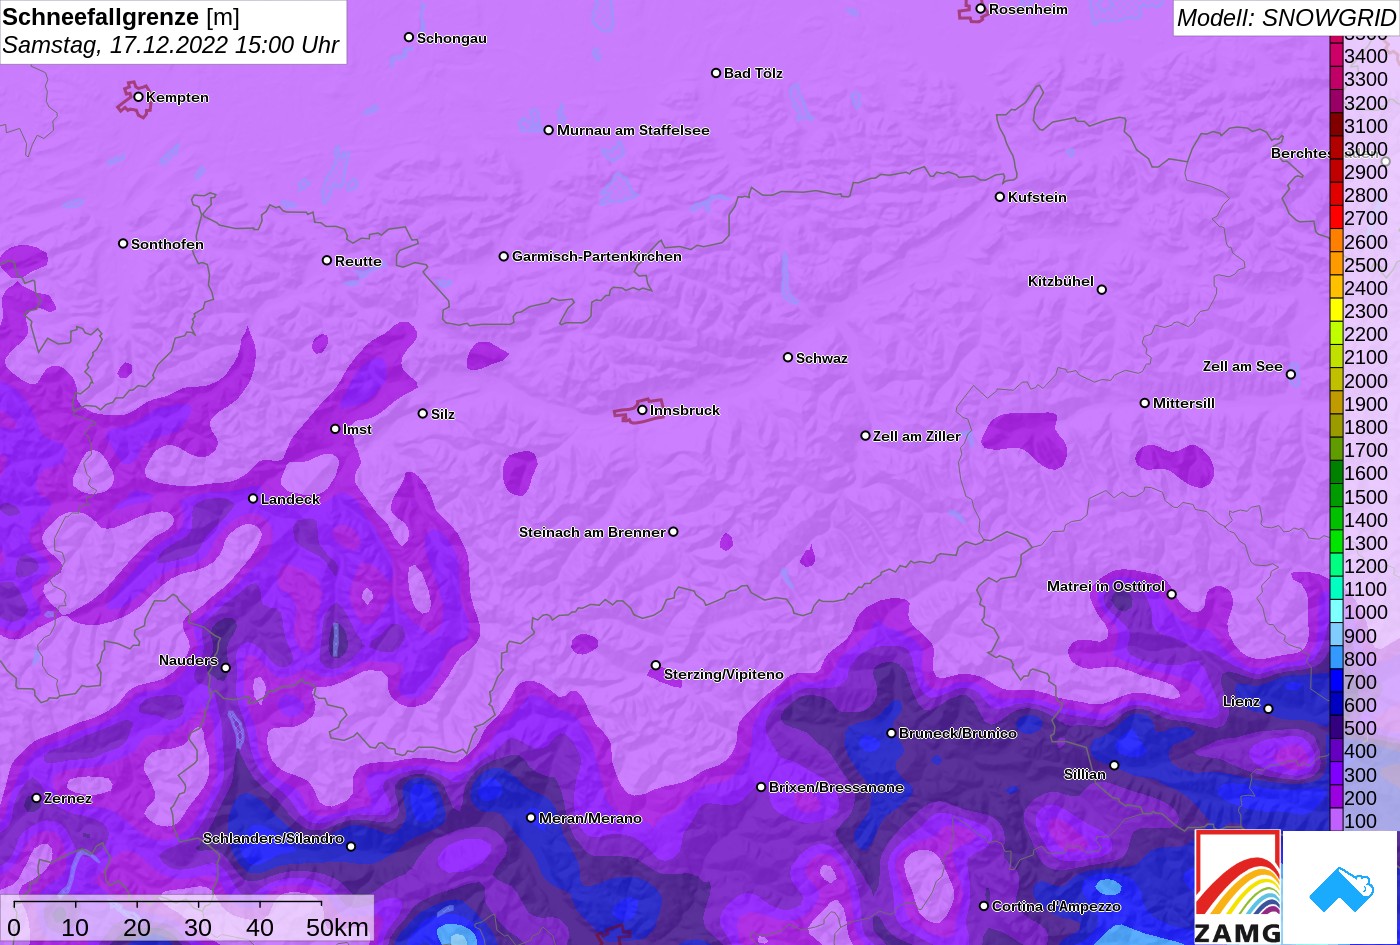Image resolution: width=1400 pixels, height=945 pixels.
Task: Pick the 2000 m legend color swatch
Action: point(1336,380)
